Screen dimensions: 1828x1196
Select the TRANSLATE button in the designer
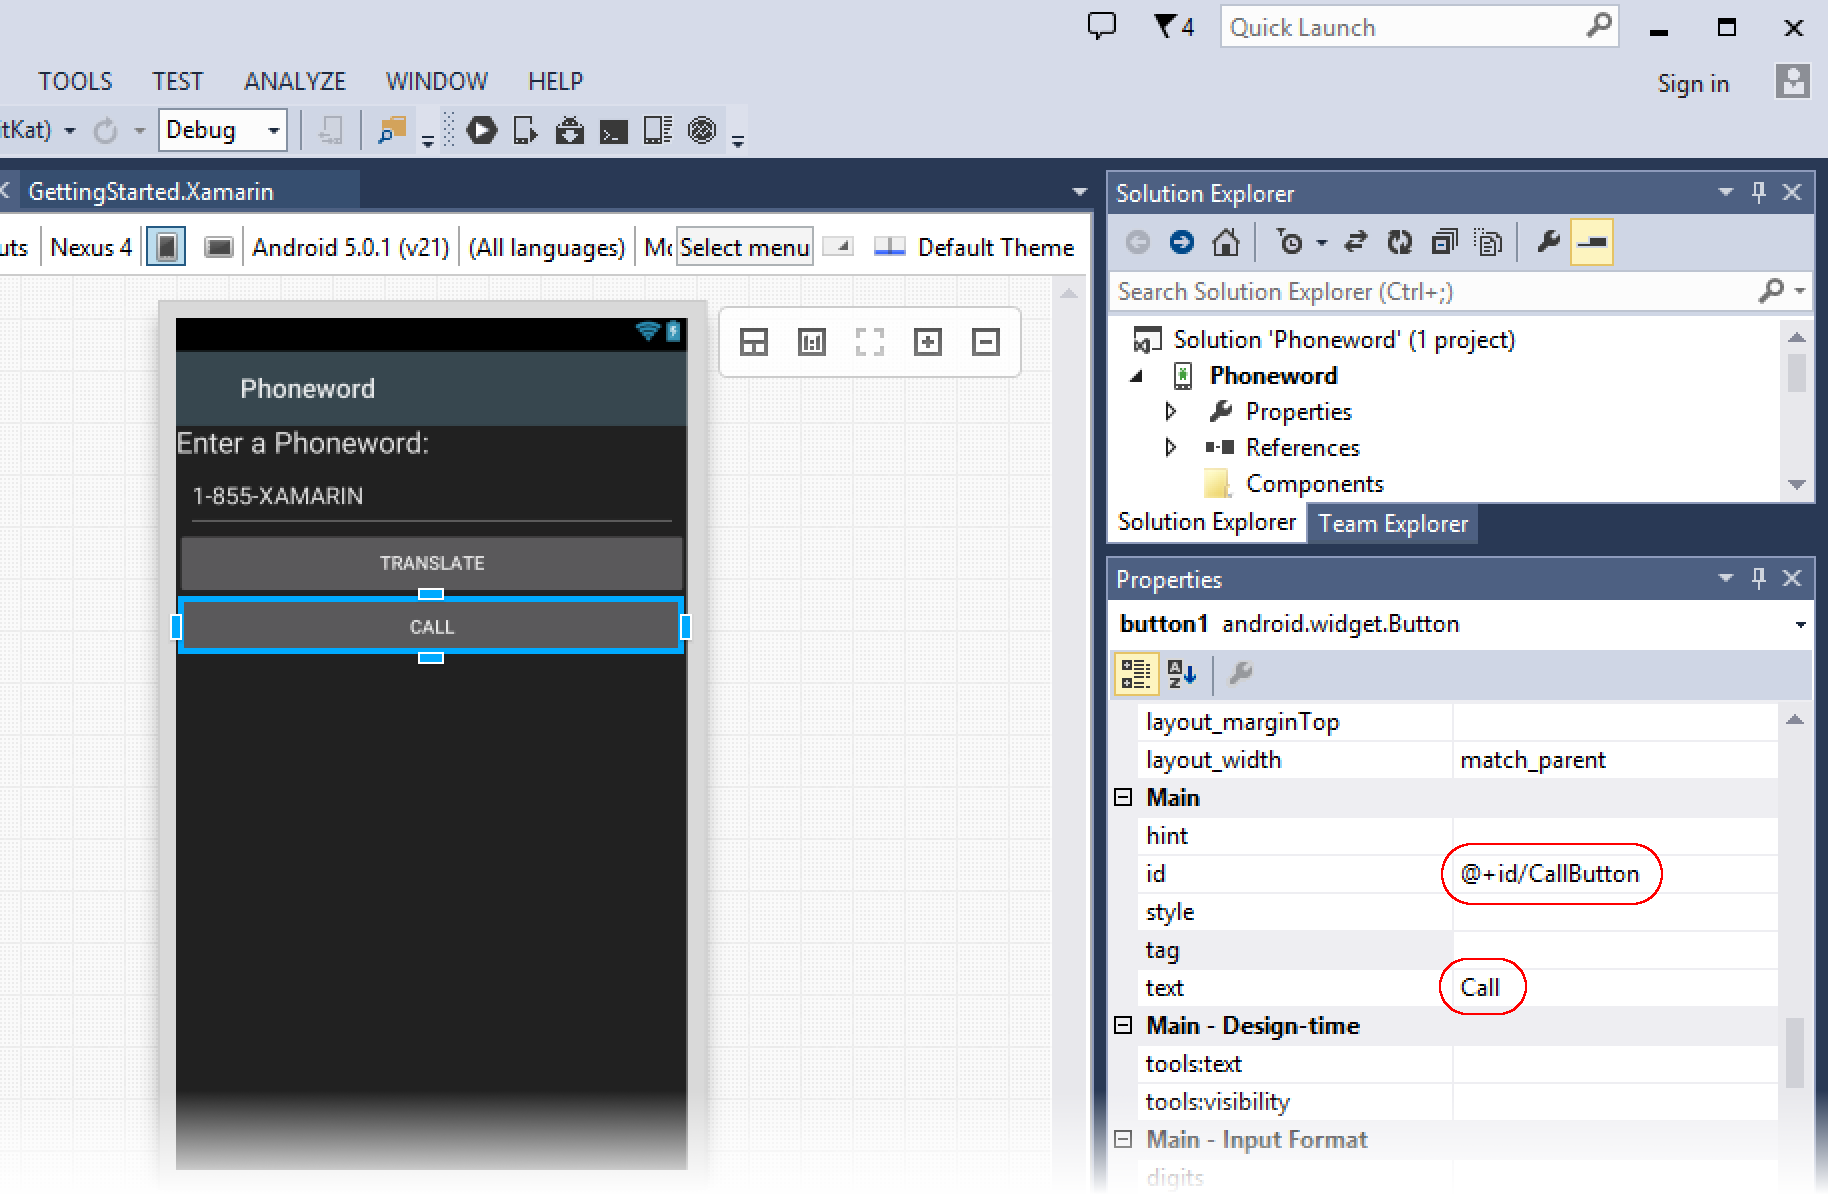pos(431,563)
